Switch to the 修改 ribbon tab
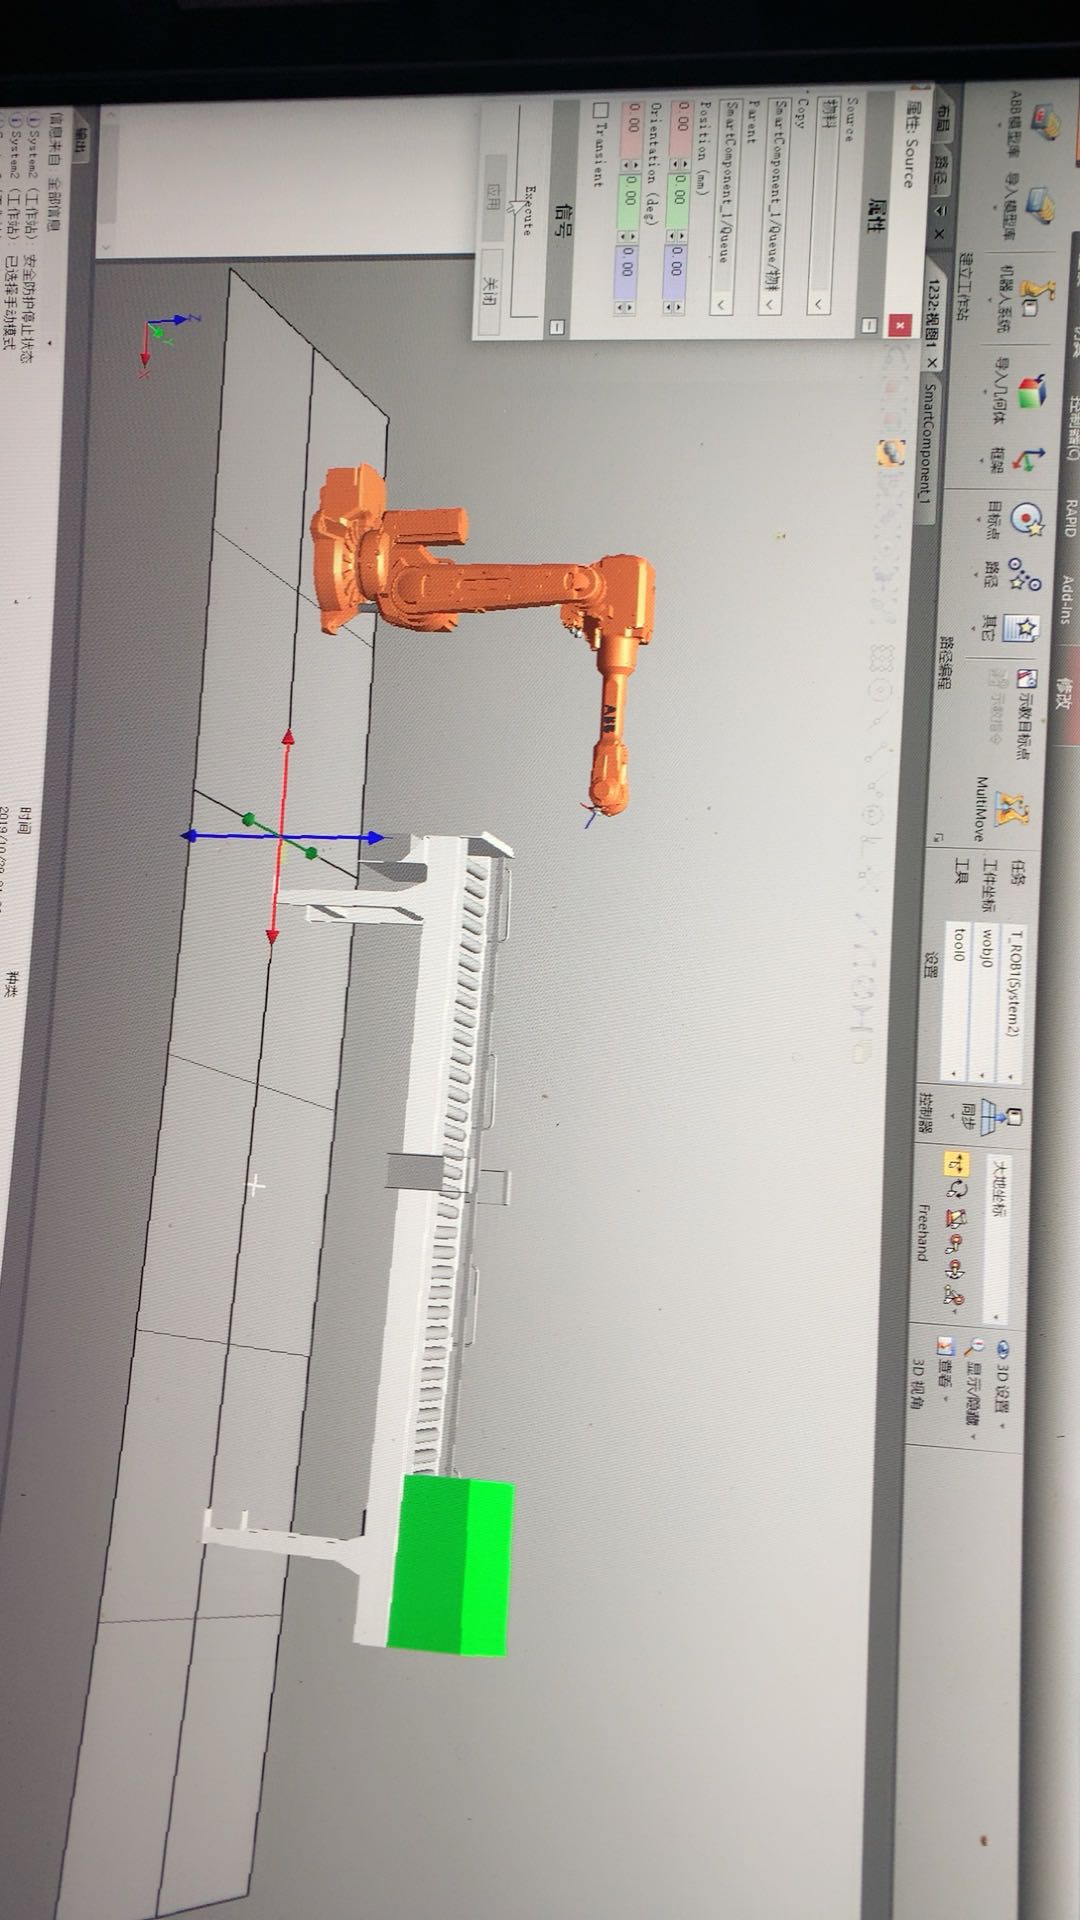The width and height of the screenshot is (1080, 1920). coord(1063,694)
